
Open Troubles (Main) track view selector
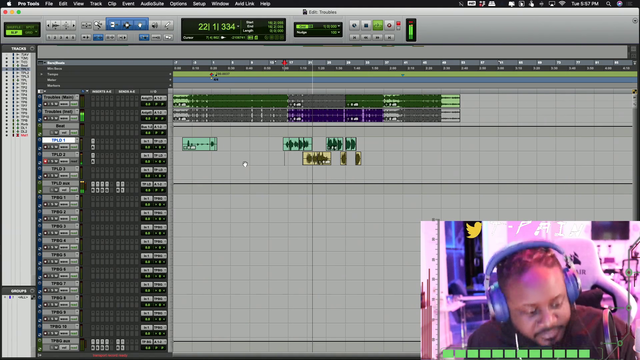[x=64, y=104]
